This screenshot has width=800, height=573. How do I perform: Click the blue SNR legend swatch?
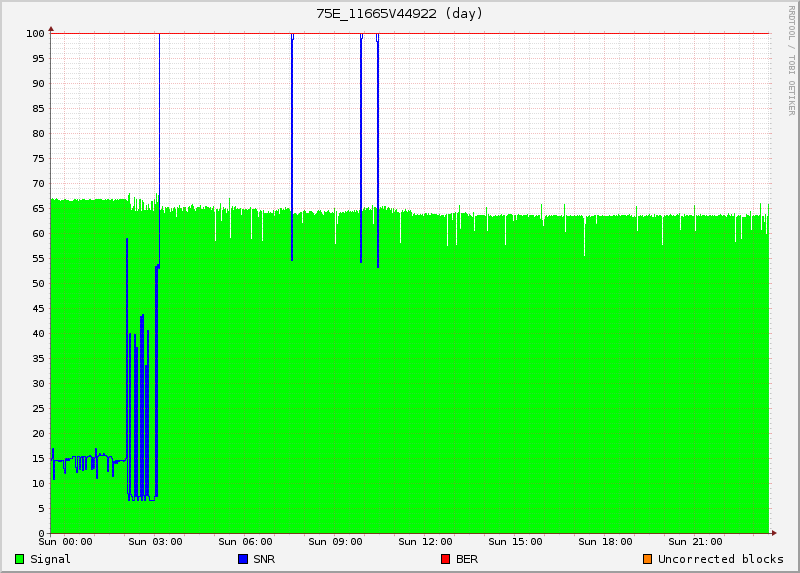[243, 559]
